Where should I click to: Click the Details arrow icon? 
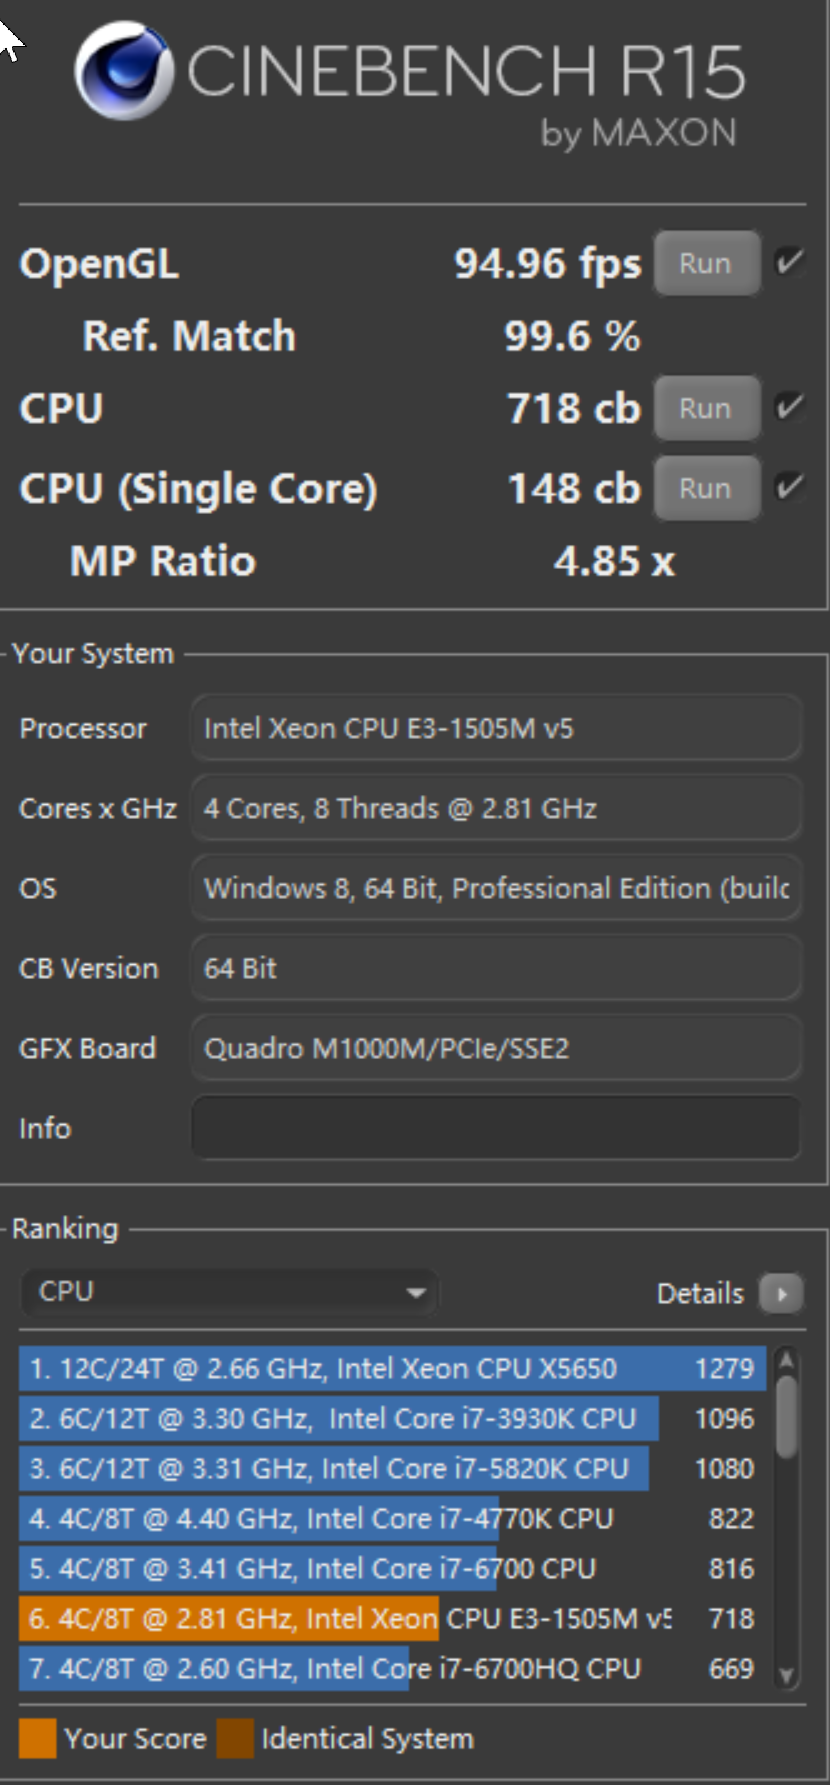coord(781,1293)
